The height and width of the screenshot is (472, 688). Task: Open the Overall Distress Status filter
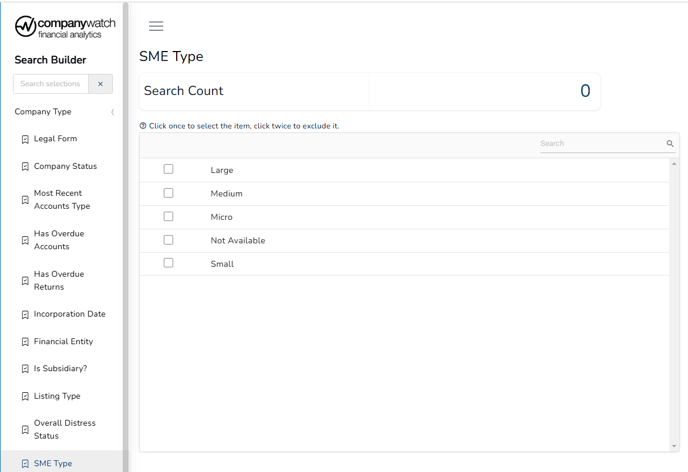point(64,429)
